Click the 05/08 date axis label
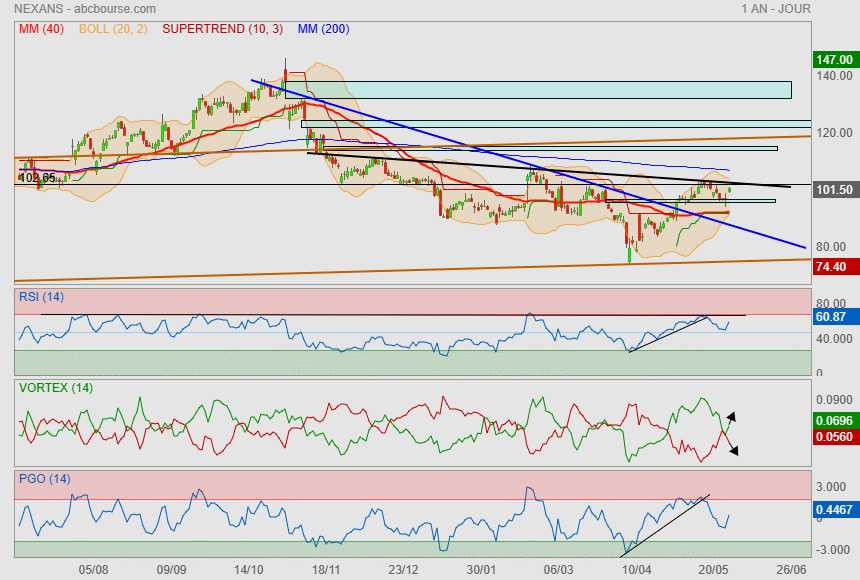This screenshot has height=580, width=860. coord(93,570)
